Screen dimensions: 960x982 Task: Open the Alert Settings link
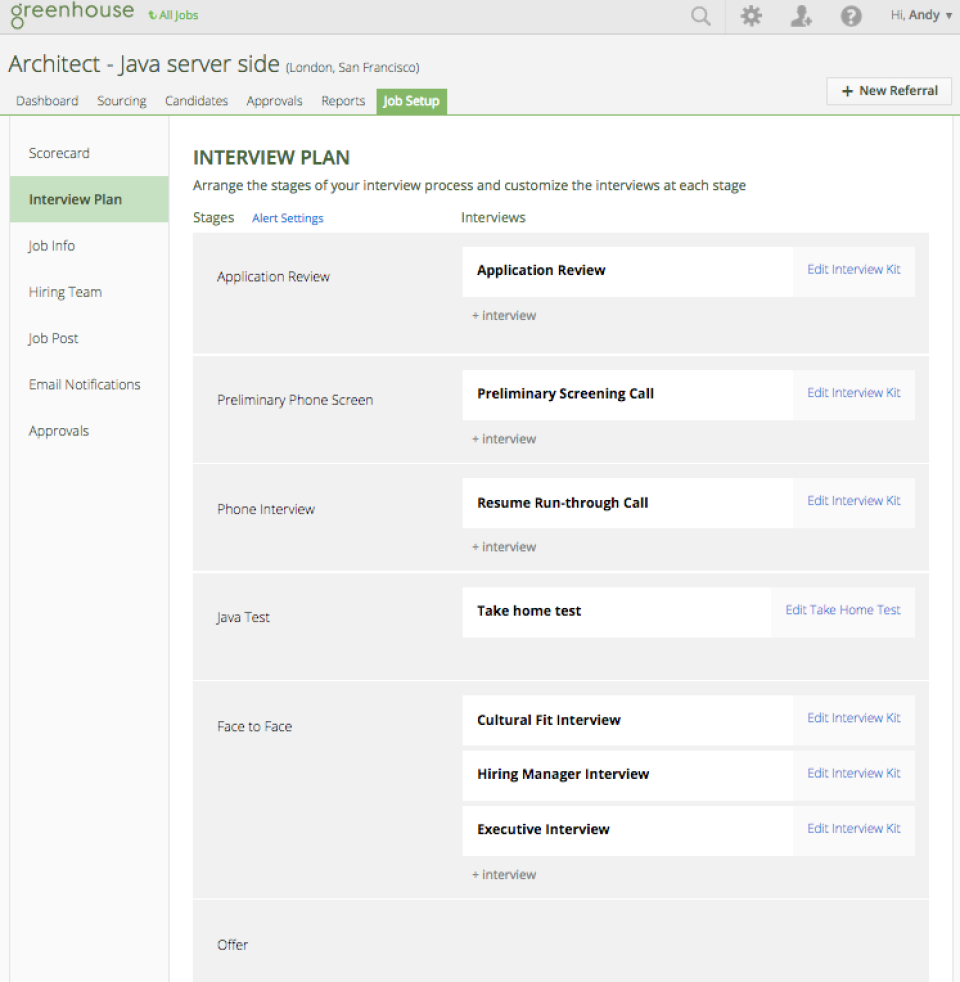(x=288, y=218)
